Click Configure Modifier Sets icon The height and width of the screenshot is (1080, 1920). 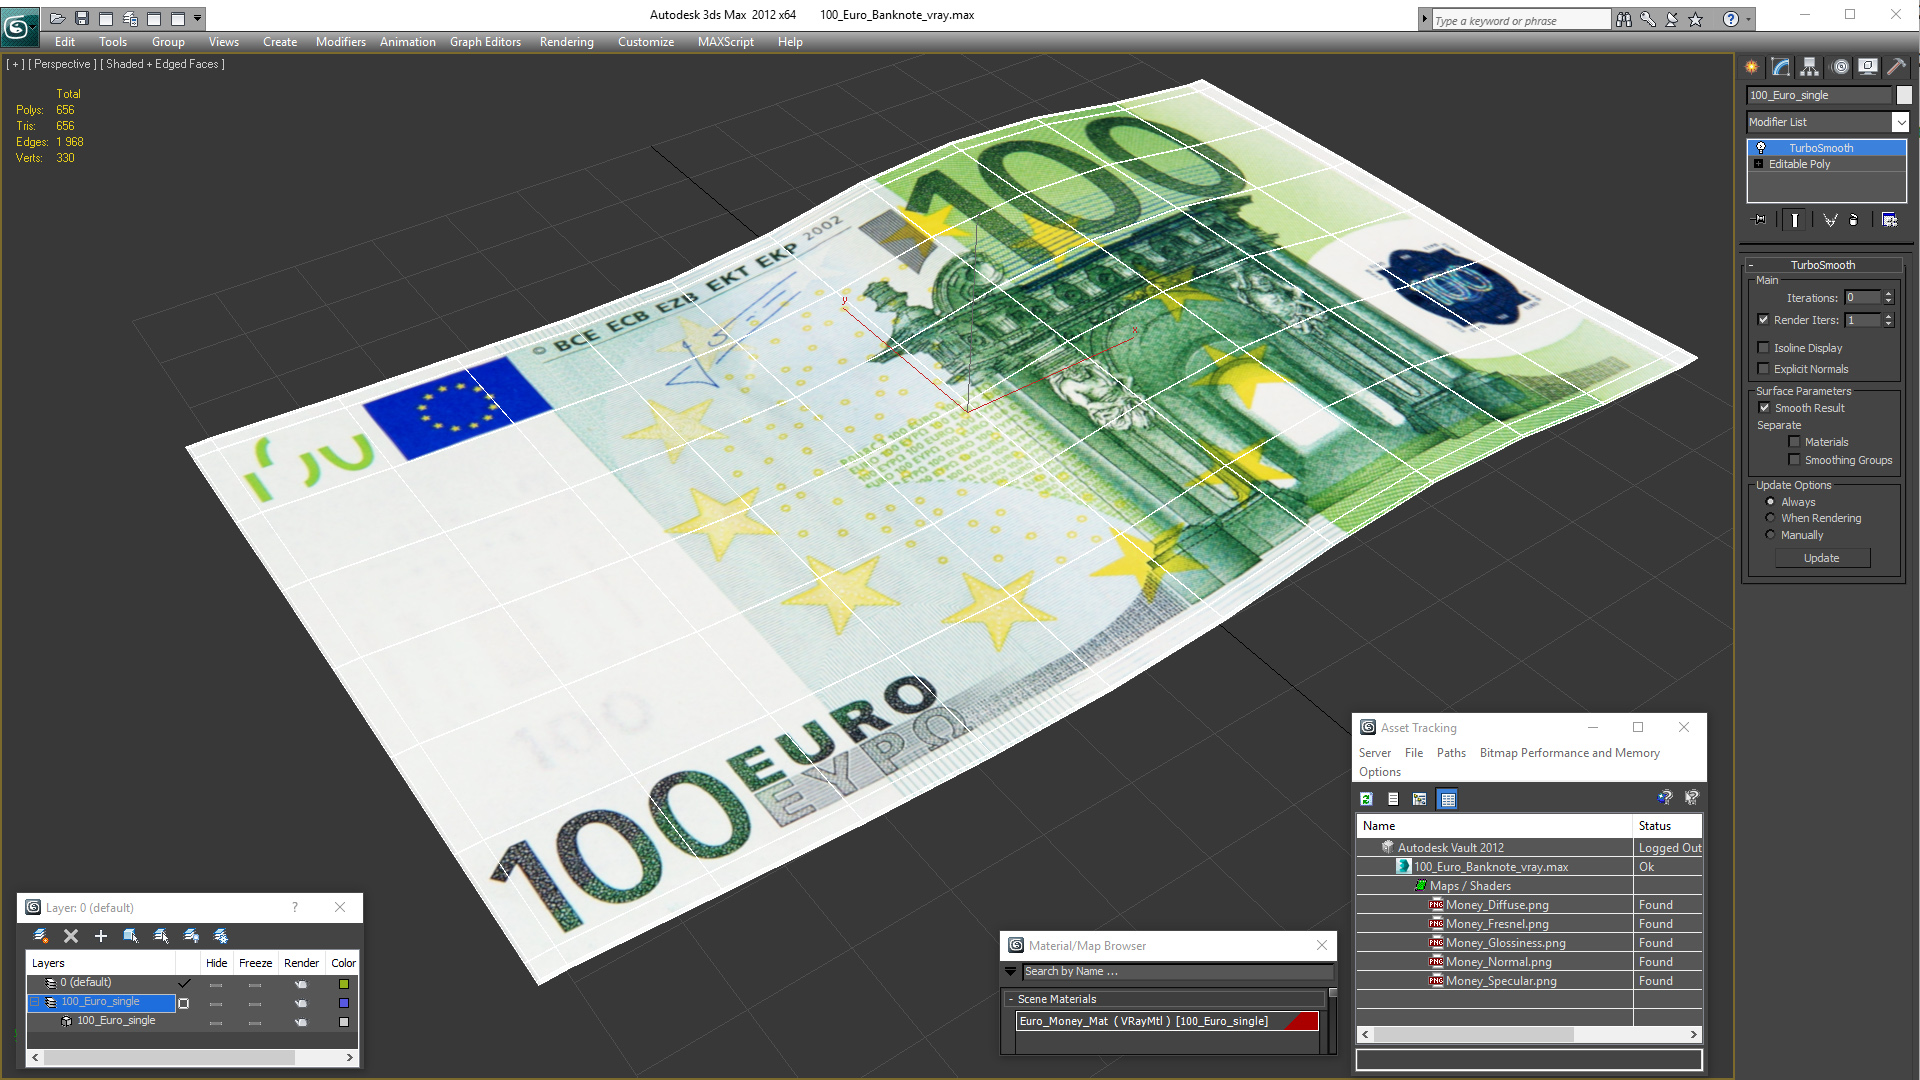(1889, 220)
